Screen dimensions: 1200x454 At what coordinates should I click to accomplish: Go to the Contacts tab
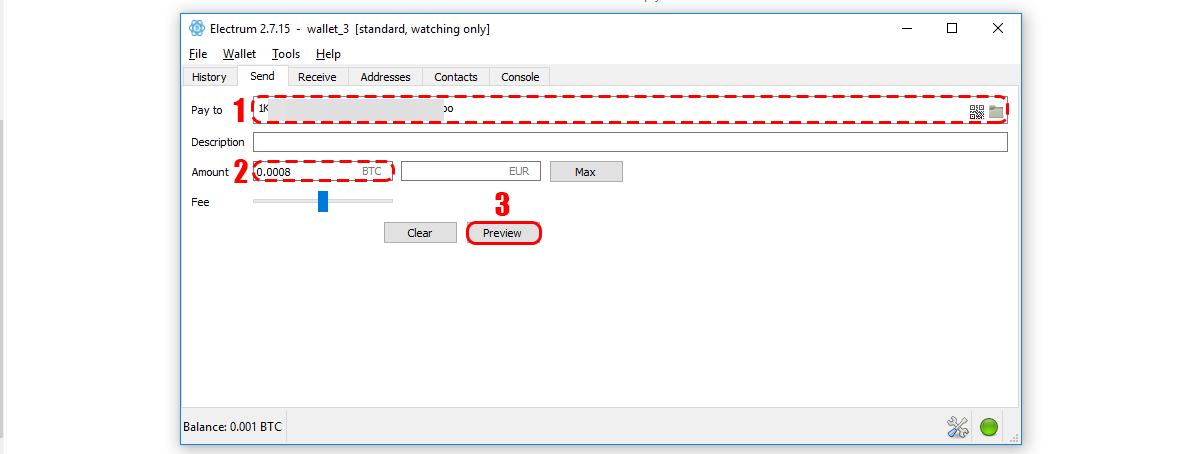[x=456, y=77]
